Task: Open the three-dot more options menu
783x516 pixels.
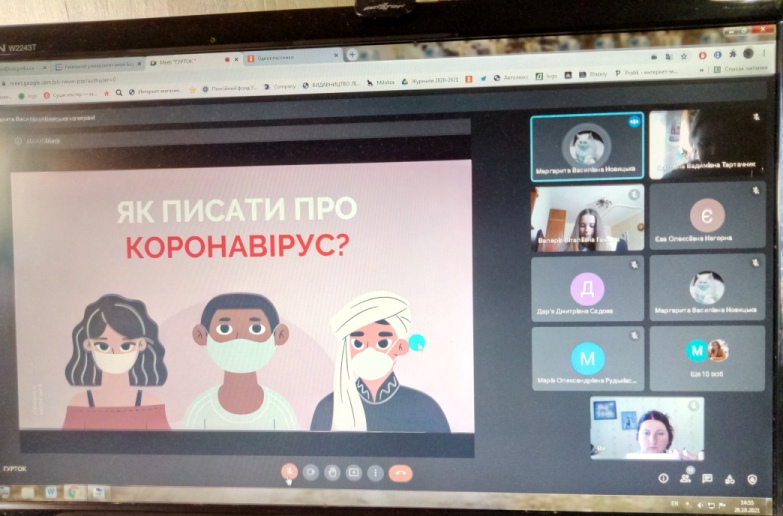Action: coord(375,473)
